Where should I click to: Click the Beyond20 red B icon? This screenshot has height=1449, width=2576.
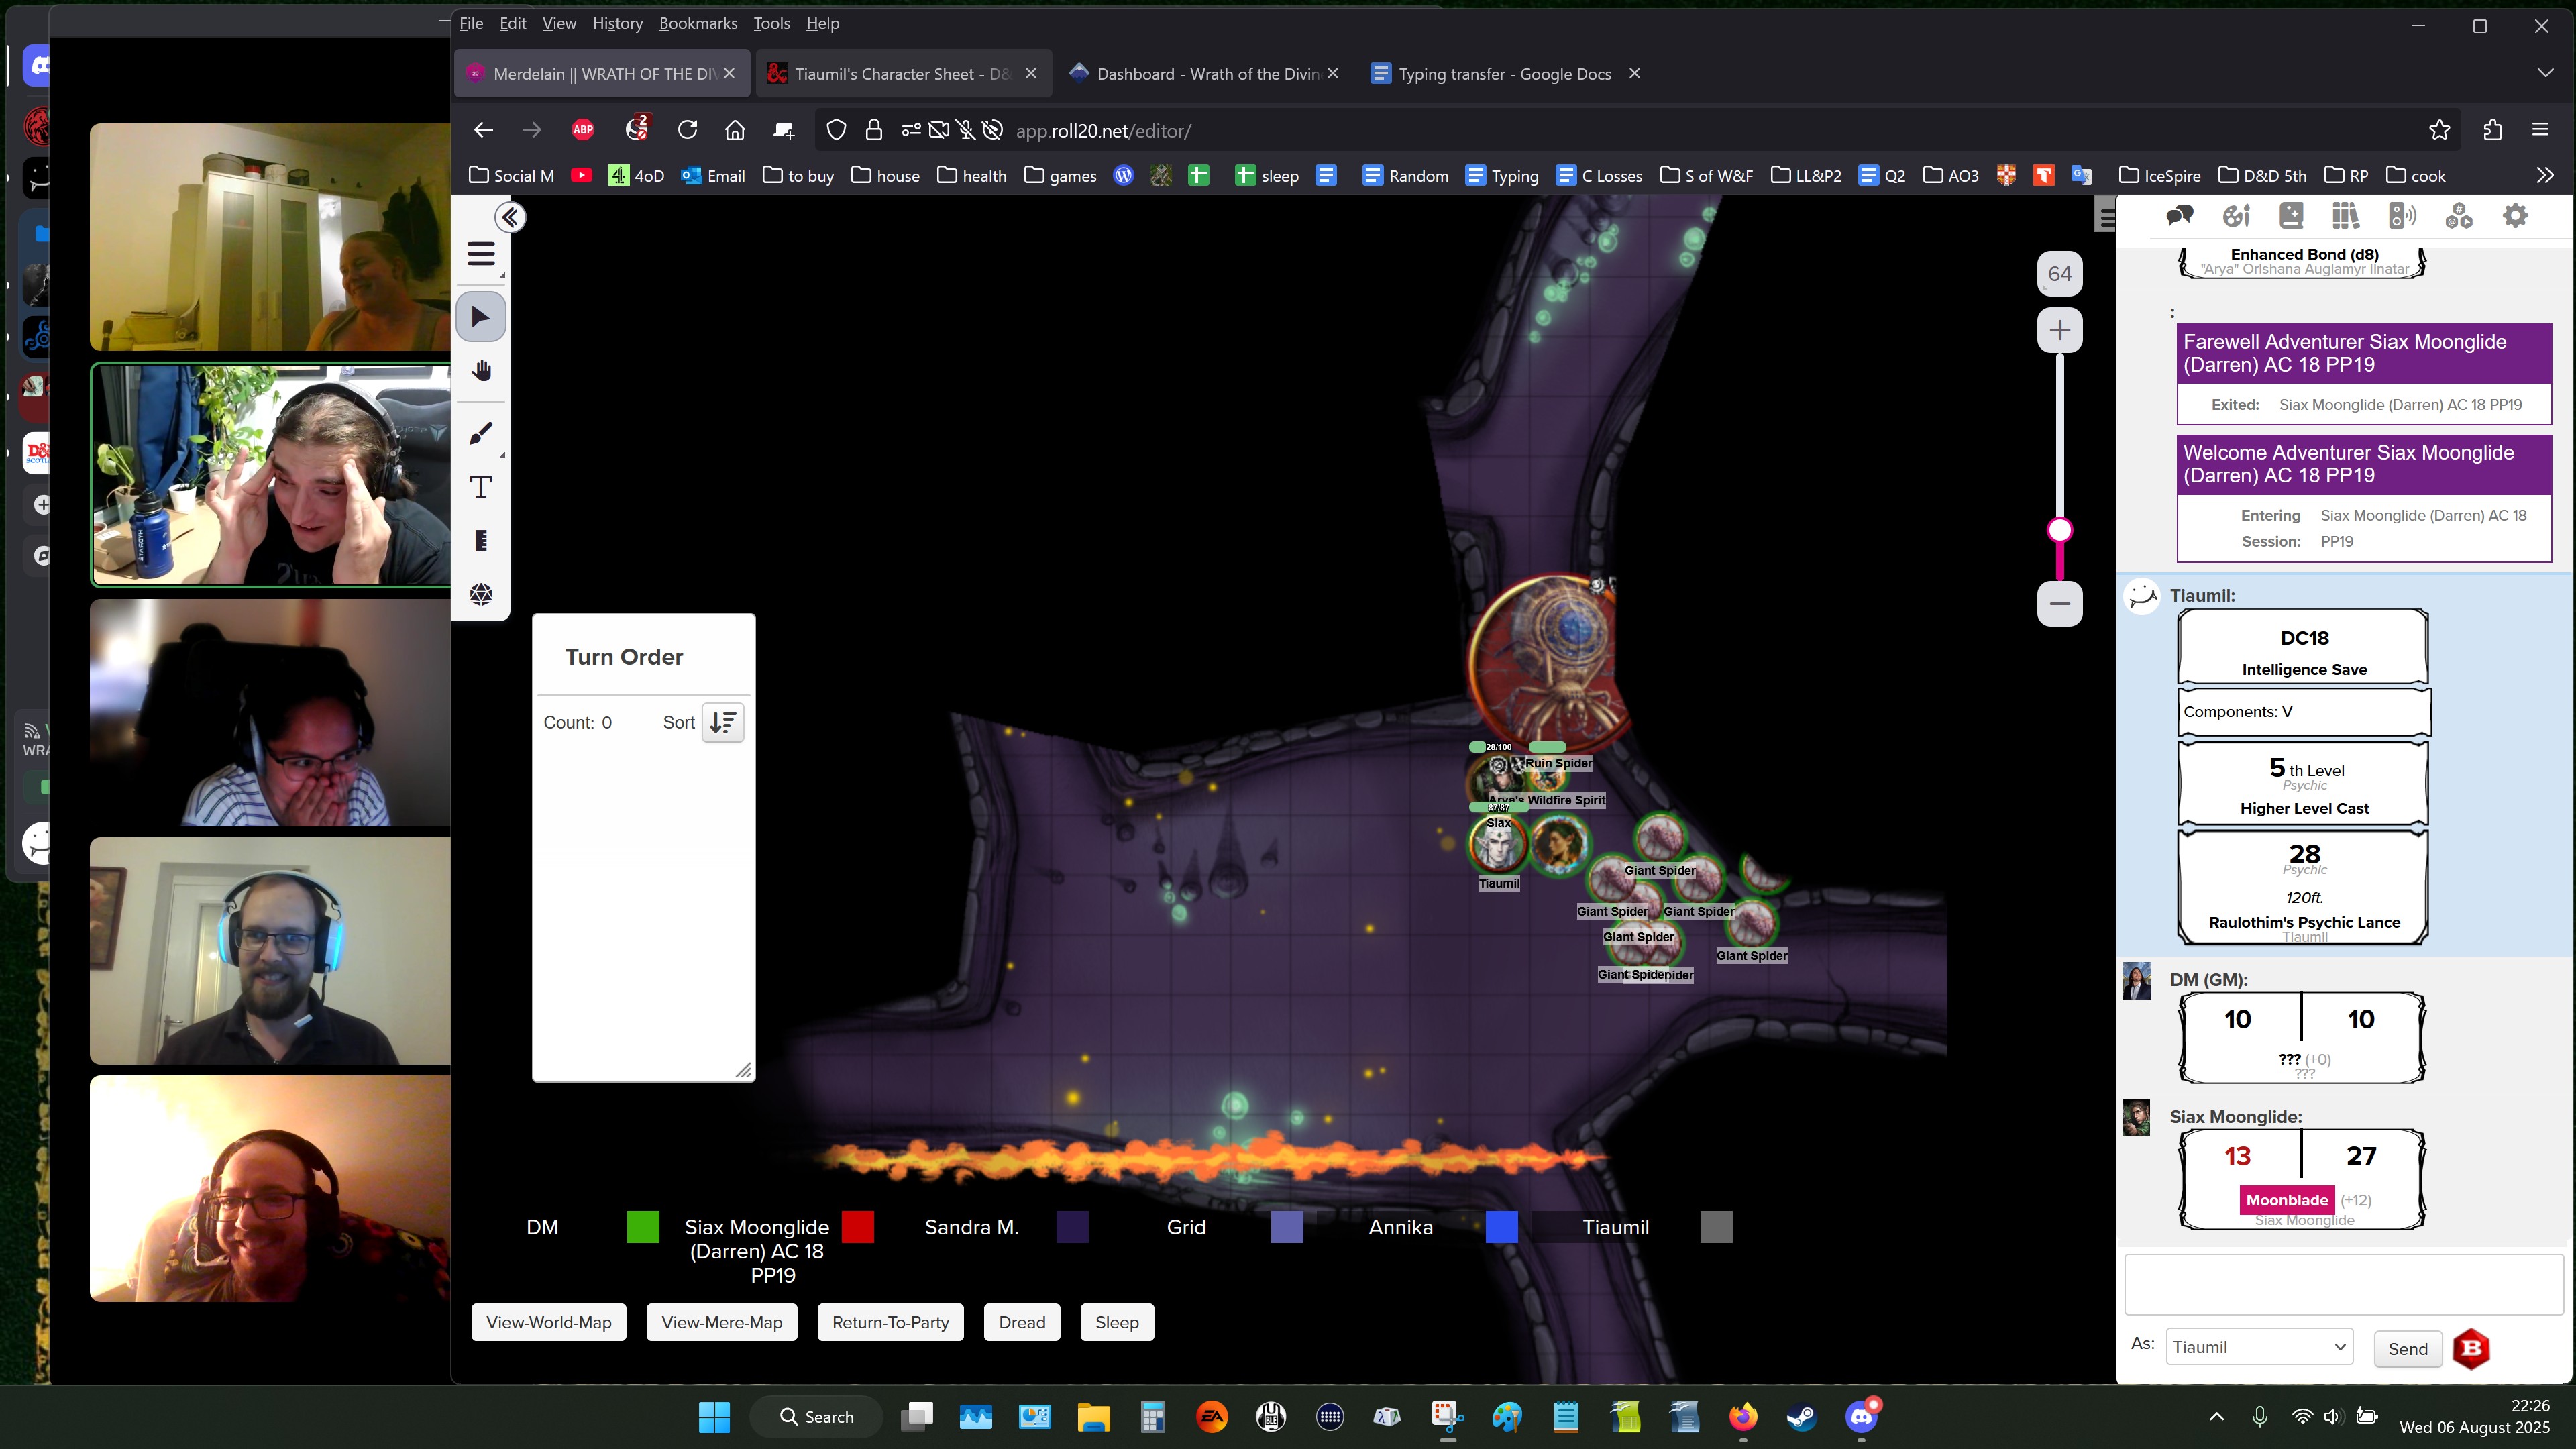pyautogui.click(x=2470, y=1348)
